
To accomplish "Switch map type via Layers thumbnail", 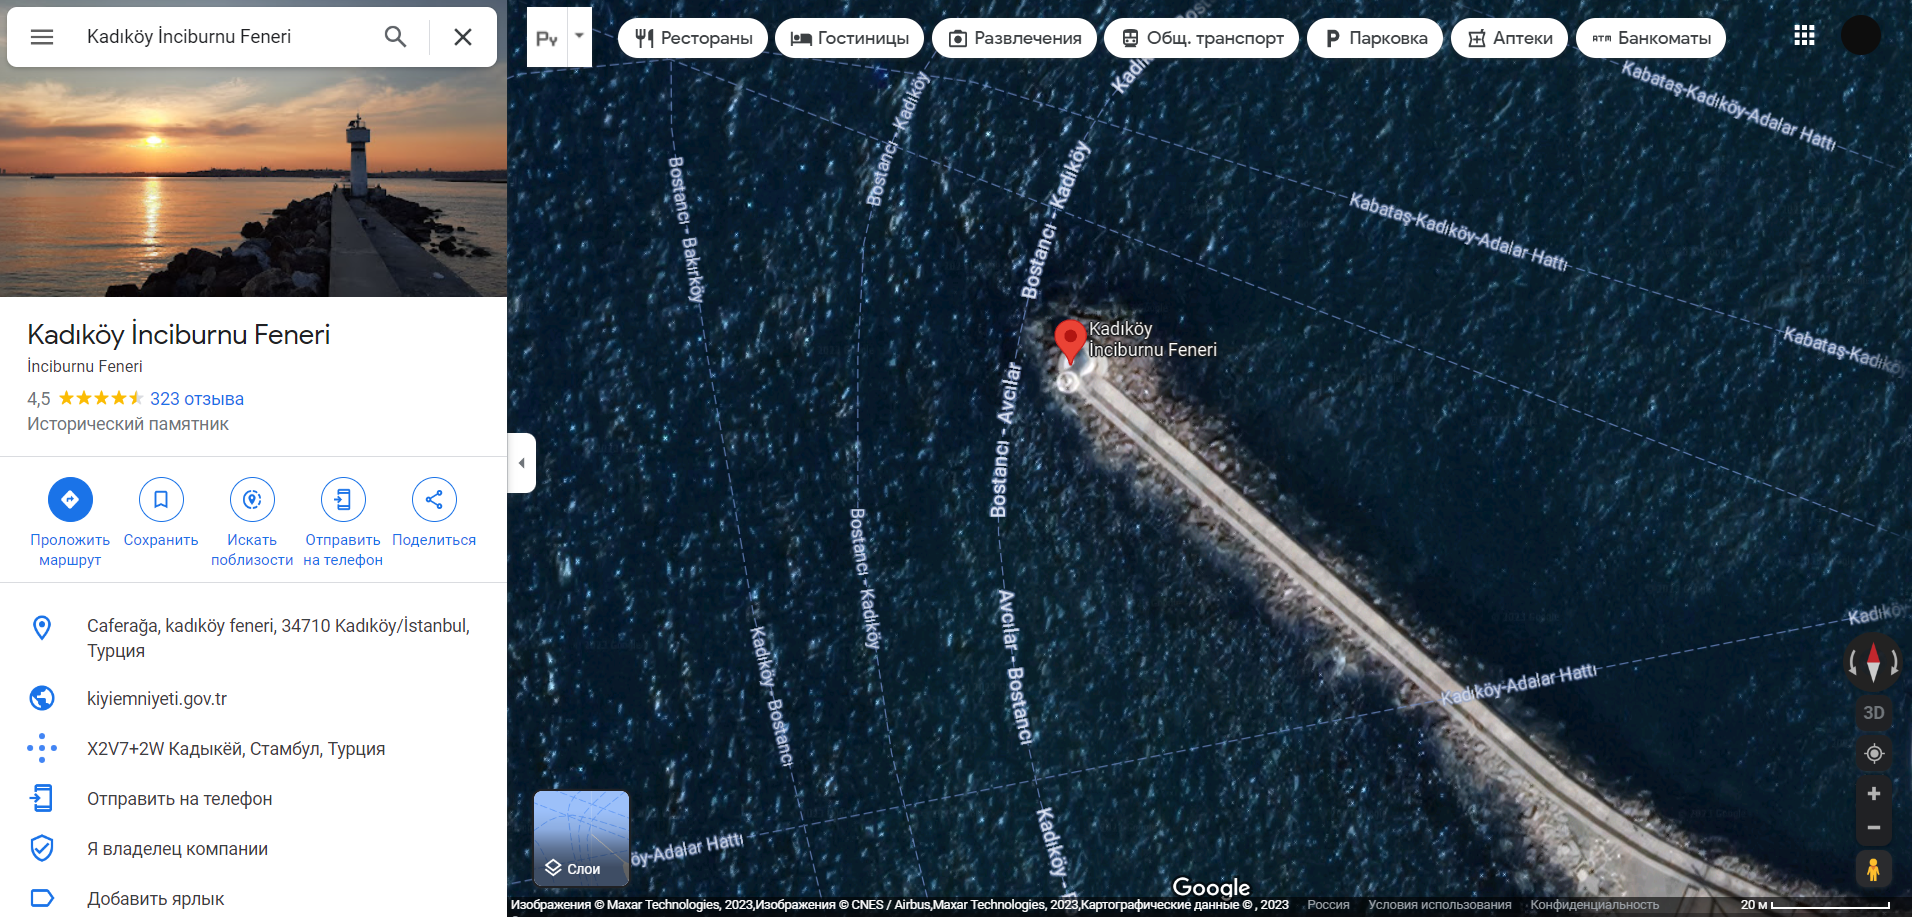I will (581, 838).
